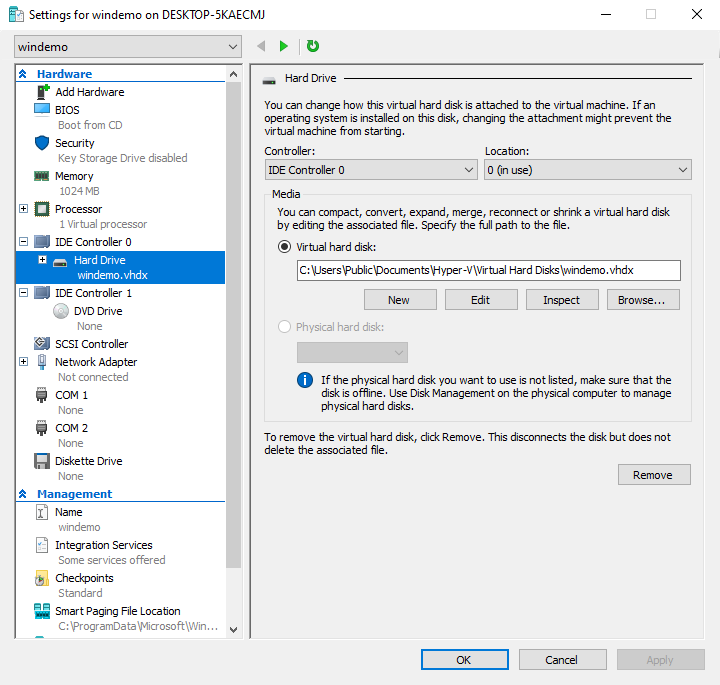Viewport: 720px width, 685px height.
Task: Open the windemo virtual machine selector dropdown
Action: pos(128,47)
